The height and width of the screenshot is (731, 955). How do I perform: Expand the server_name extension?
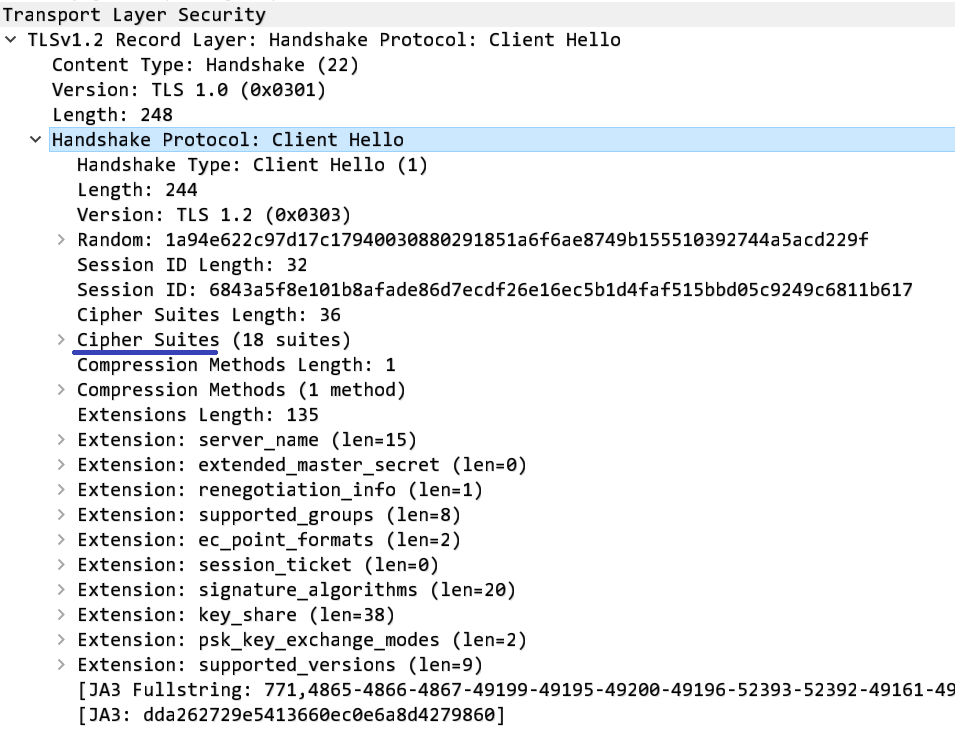point(61,440)
